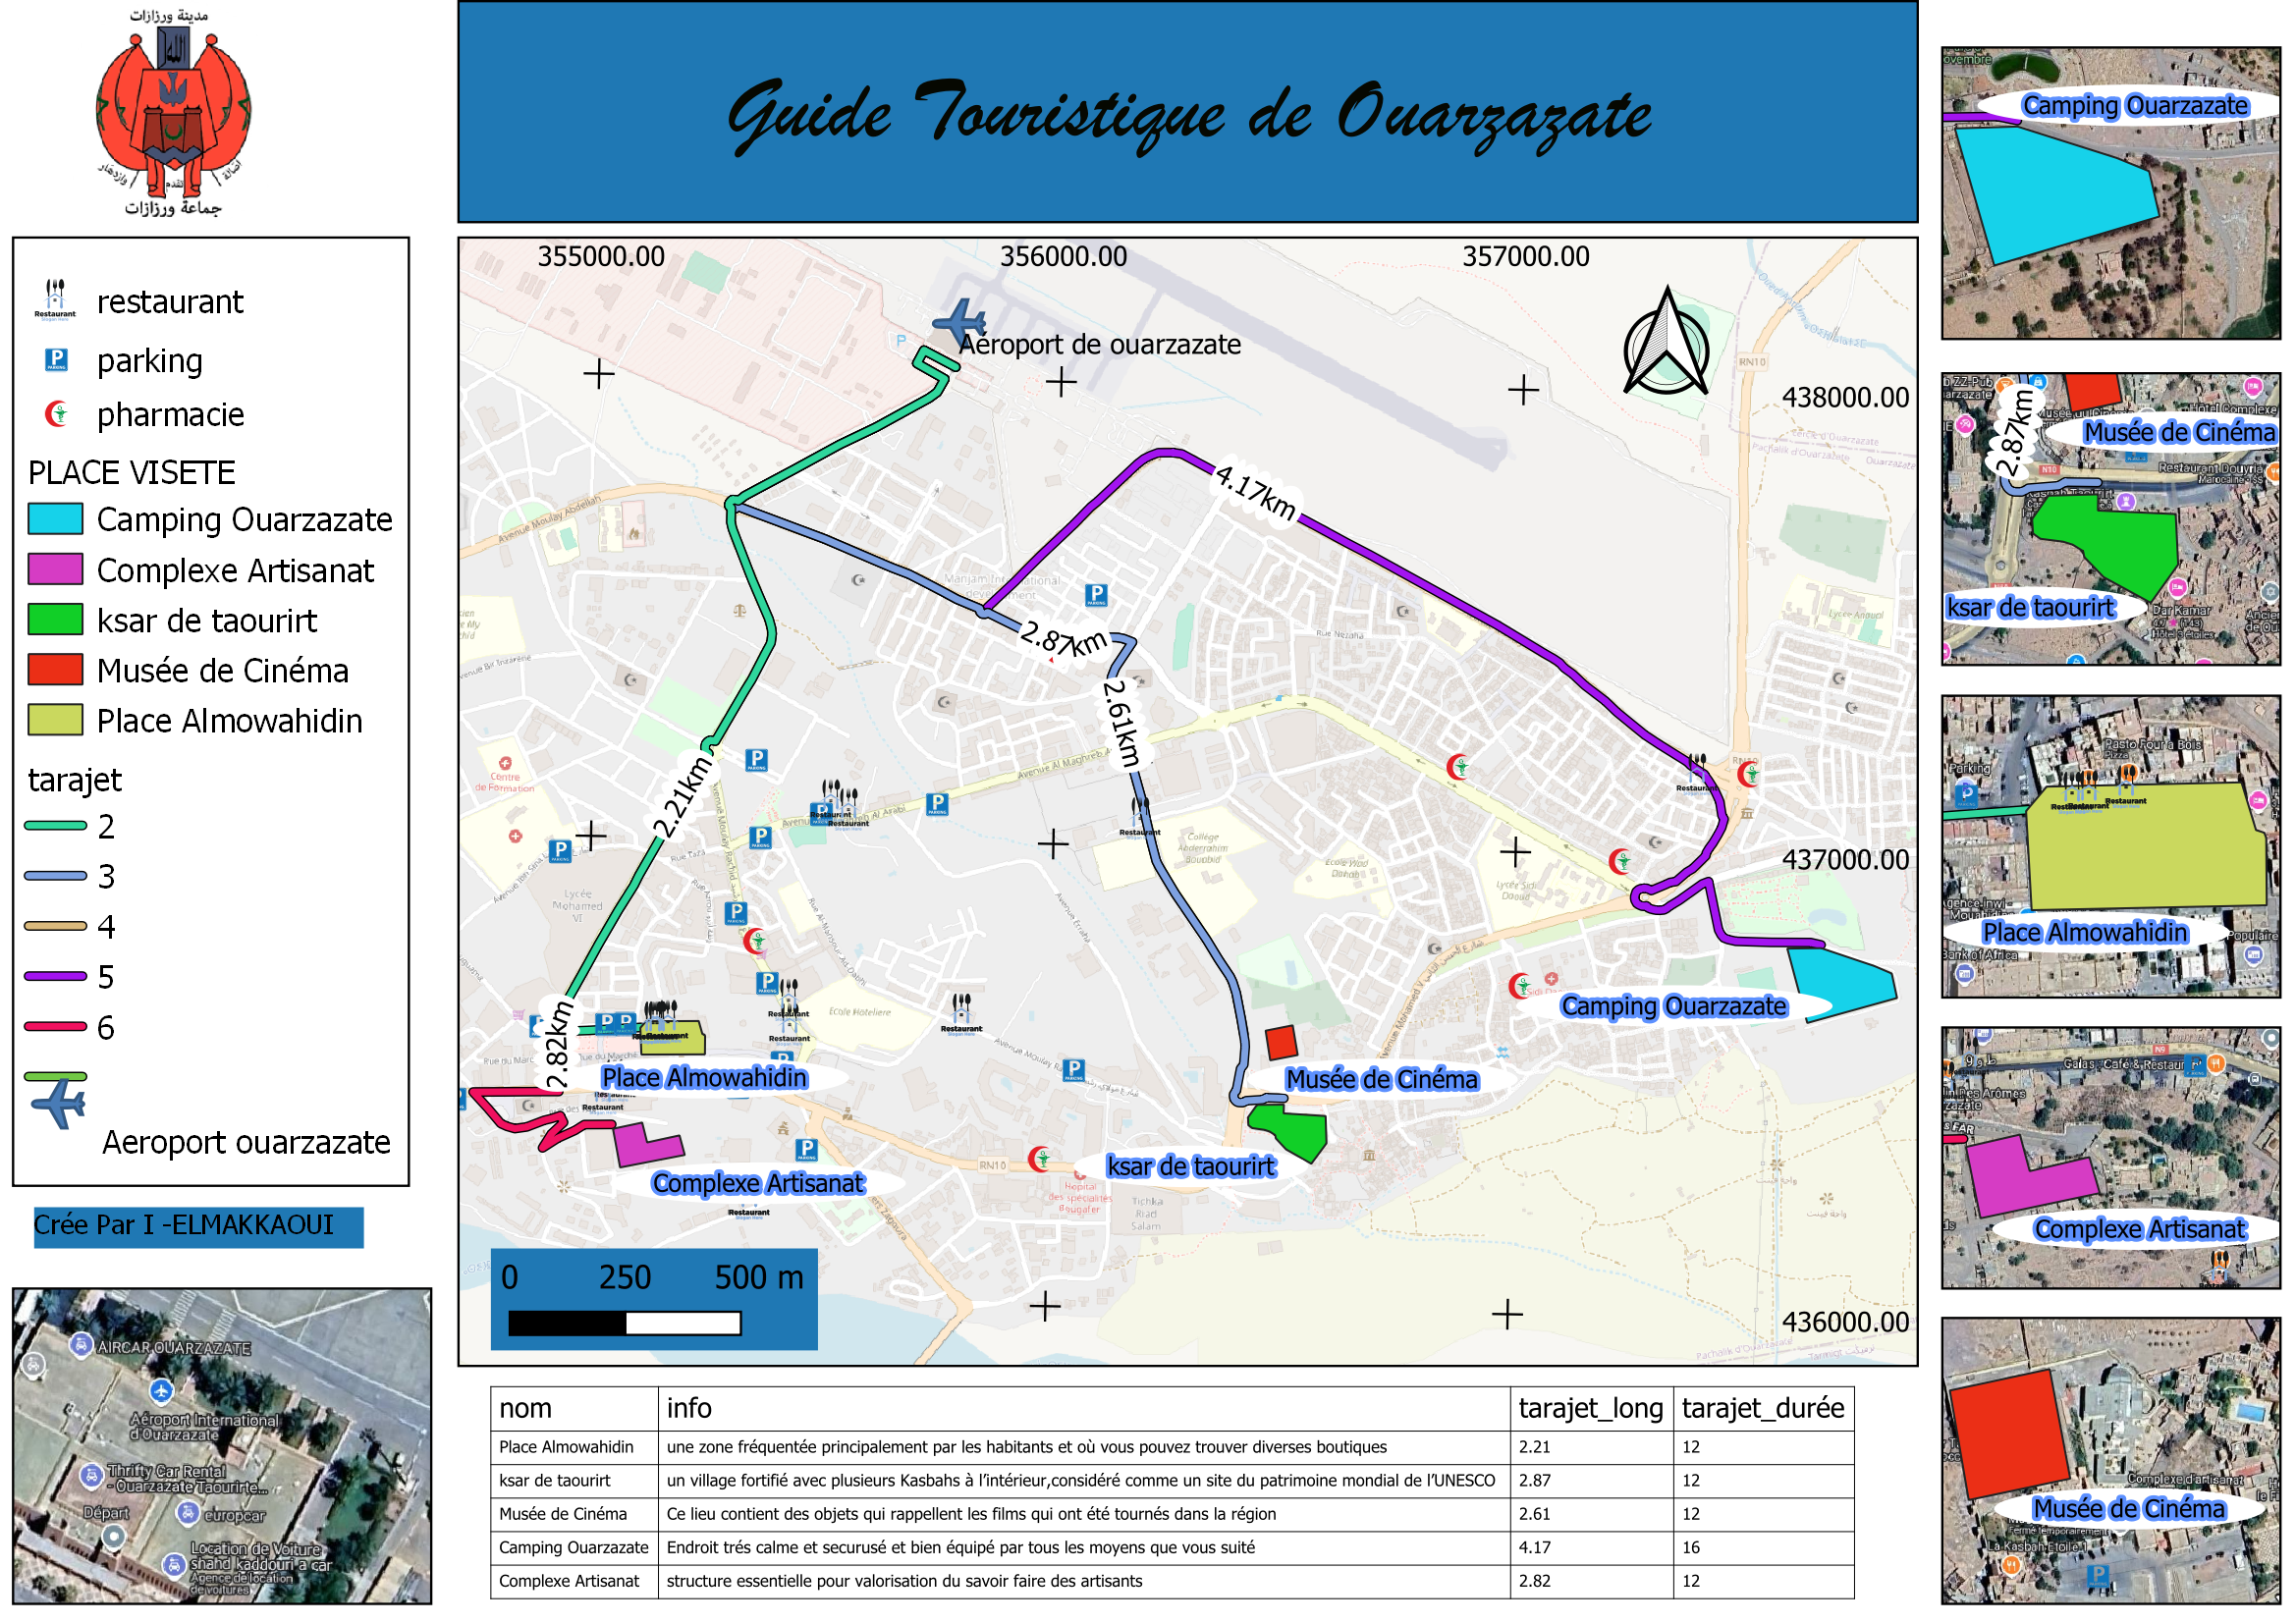Click the '356000.00' coordinate label
Image resolution: width=2296 pixels, height=1623 pixels.
(x=1063, y=257)
